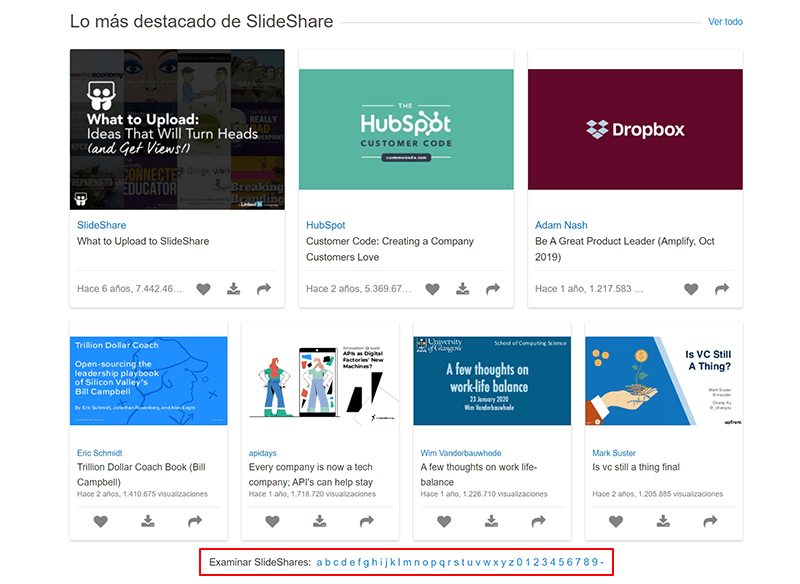Like the HubSpot Customer Code presentation

tap(432, 289)
